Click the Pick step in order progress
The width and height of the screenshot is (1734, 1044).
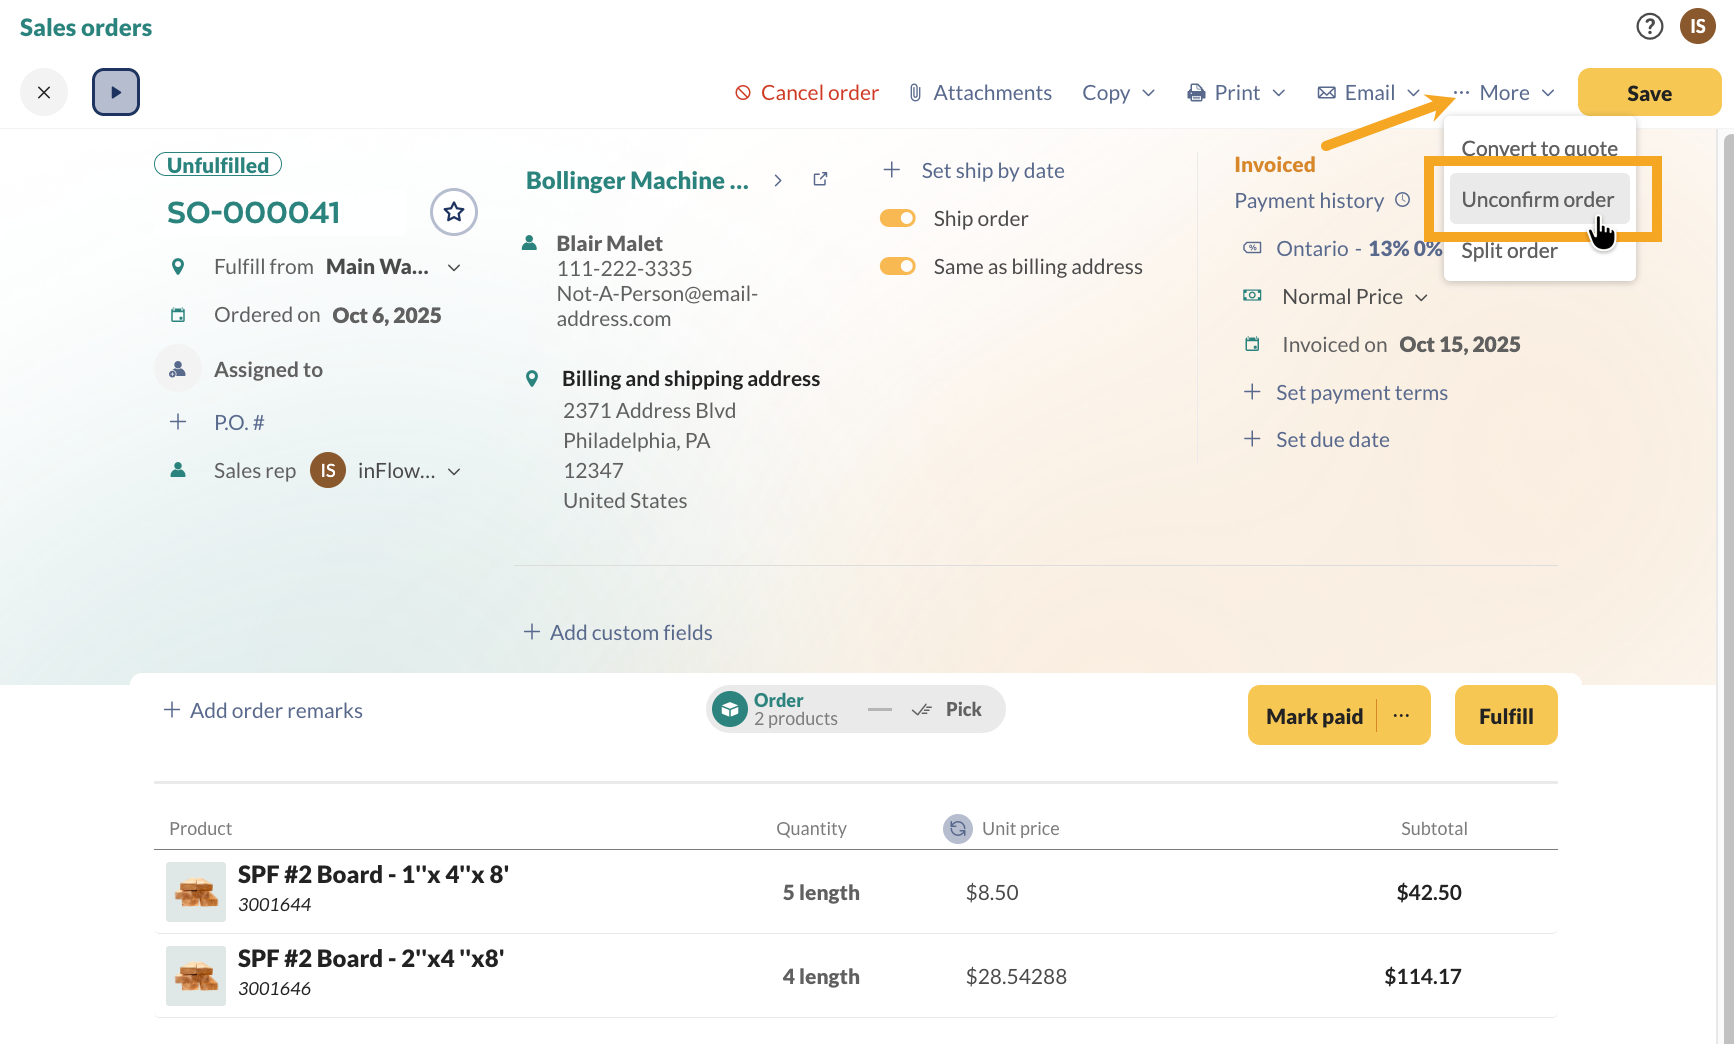click(948, 710)
